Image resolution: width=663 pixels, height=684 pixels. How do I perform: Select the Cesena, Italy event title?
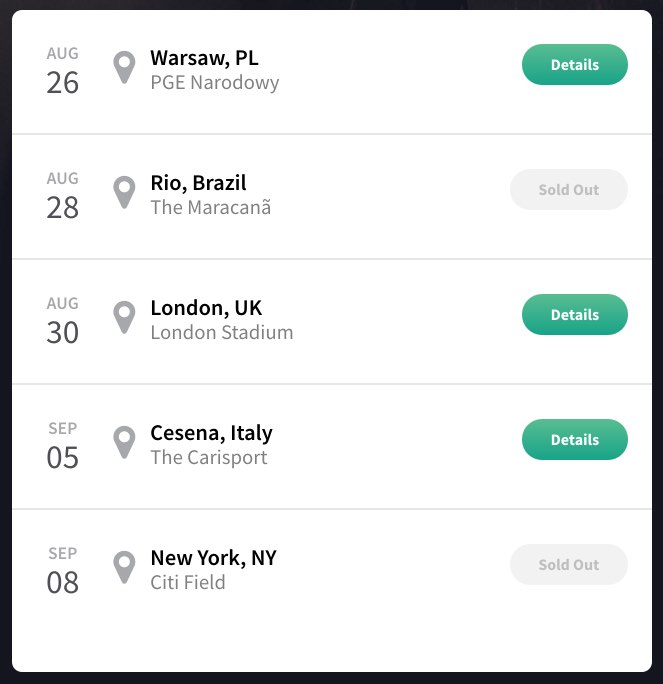click(x=211, y=433)
